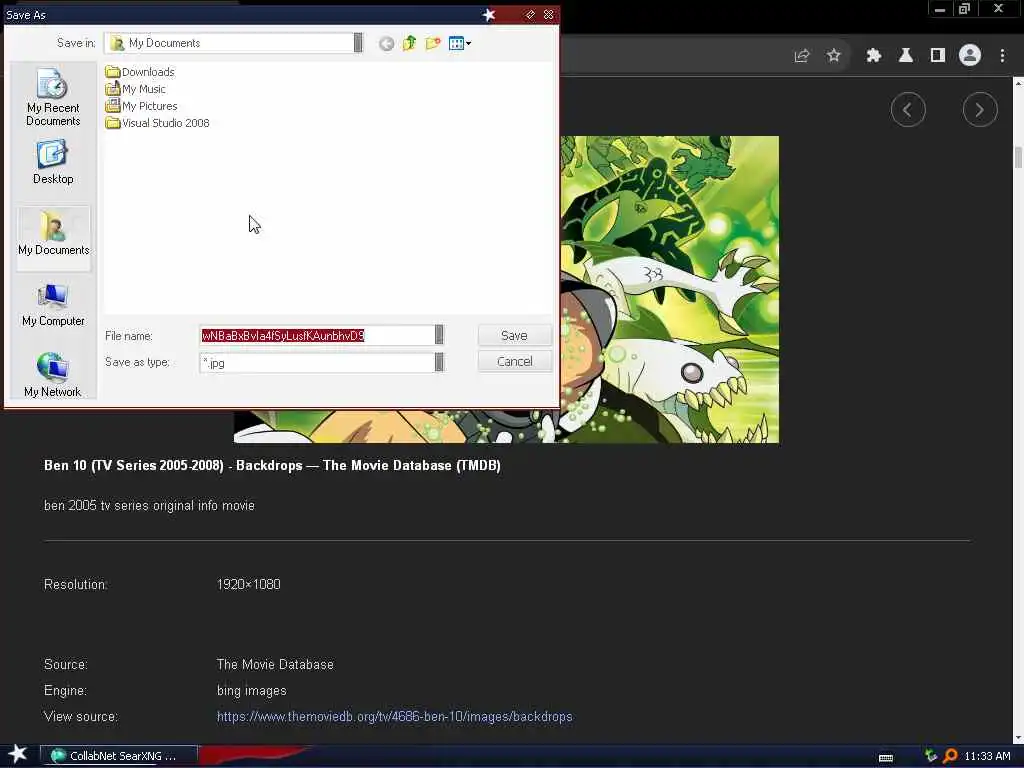The height and width of the screenshot is (768, 1024).
Task: Select the Visual Studio 2008 folder
Action: 157,123
